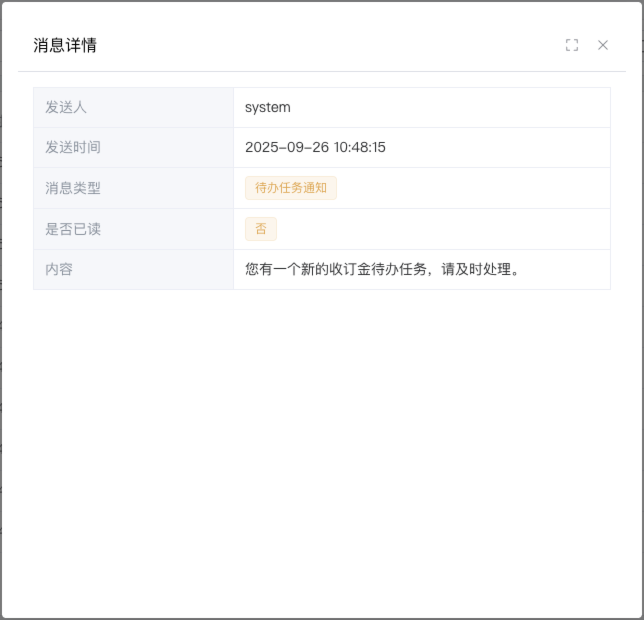Click the 待办任务通知 tag
This screenshot has height=620, width=644.
click(x=290, y=188)
